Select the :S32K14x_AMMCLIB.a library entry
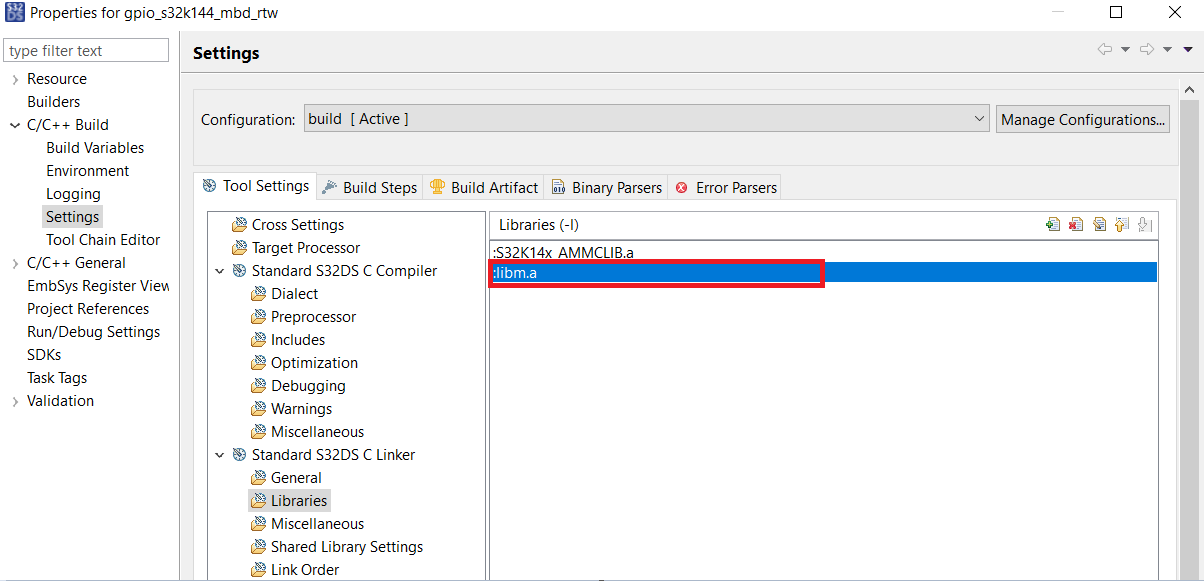Image resolution: width=1204 pixels, height=581 pixels. click(563, 252)
